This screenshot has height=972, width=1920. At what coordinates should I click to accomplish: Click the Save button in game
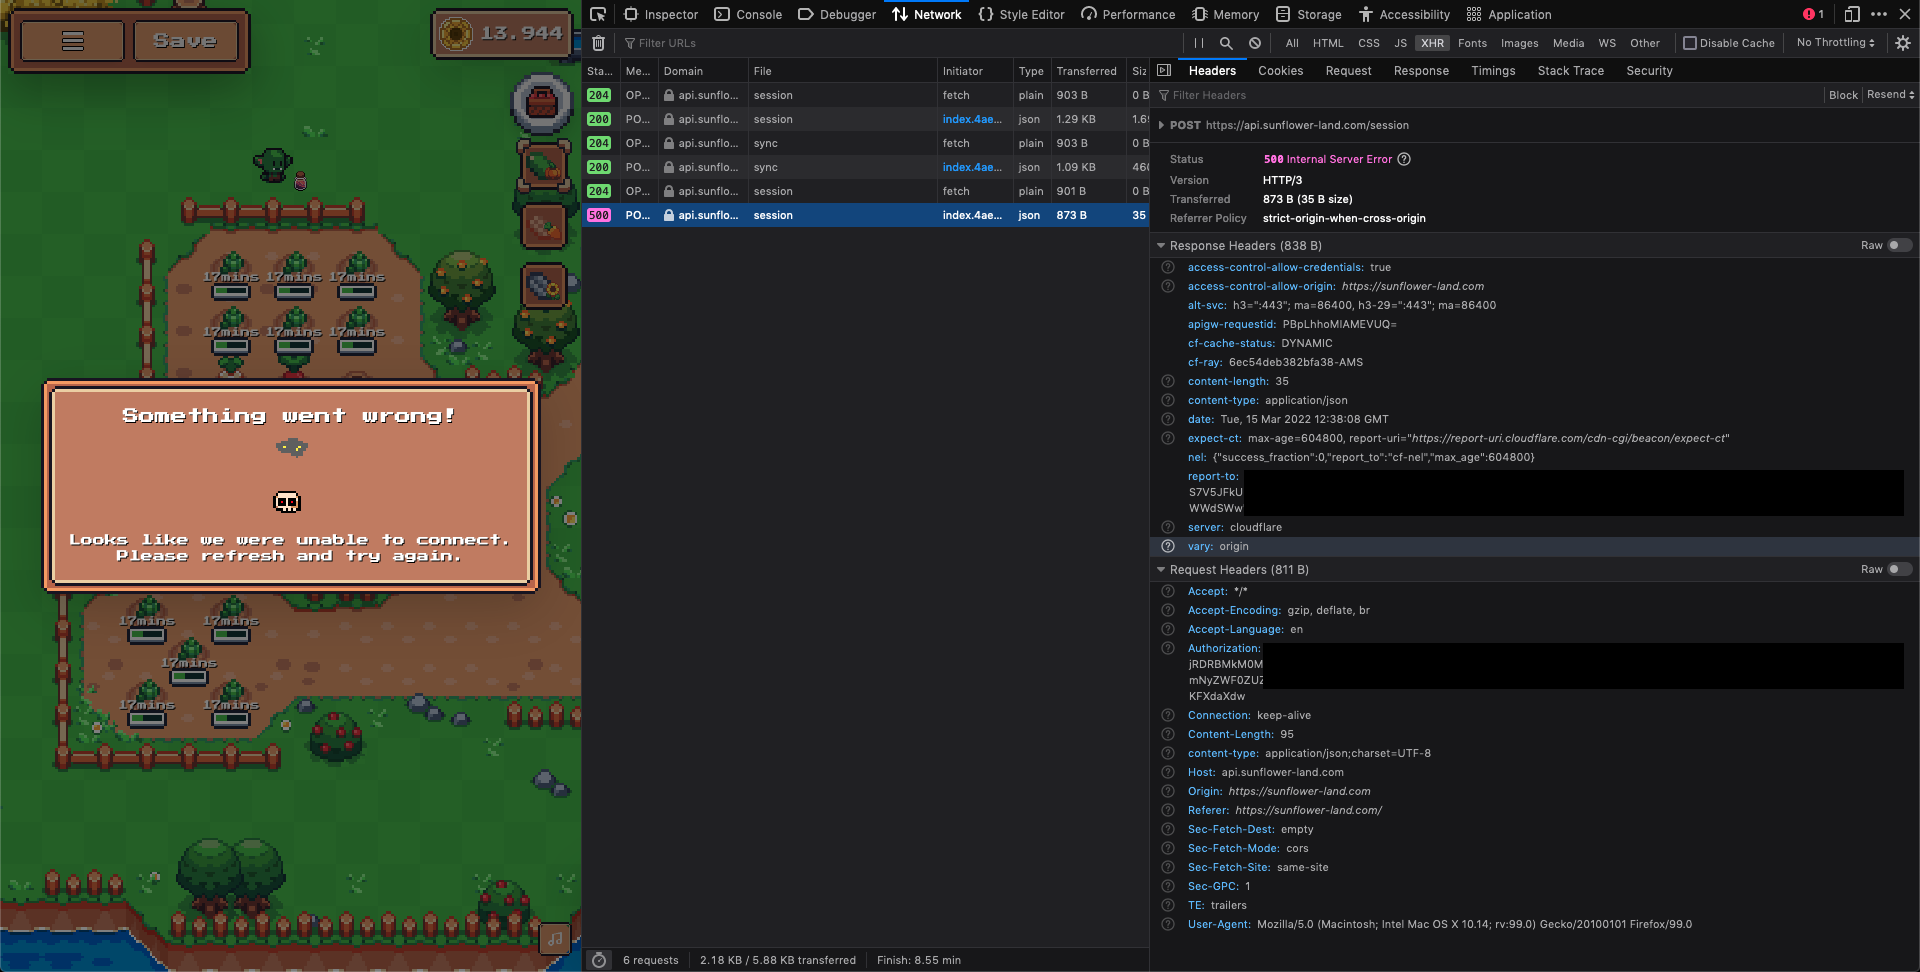tap(185, 41)
